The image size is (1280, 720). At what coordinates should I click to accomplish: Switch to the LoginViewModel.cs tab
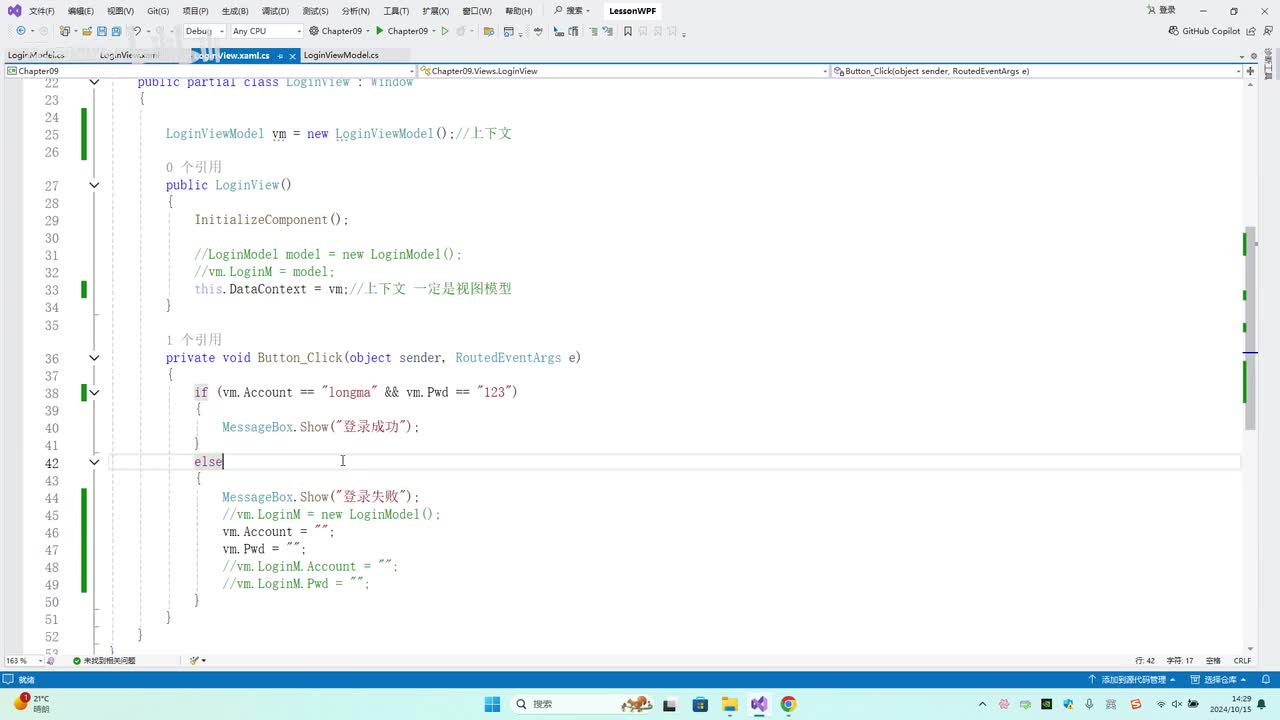point(341,55)
